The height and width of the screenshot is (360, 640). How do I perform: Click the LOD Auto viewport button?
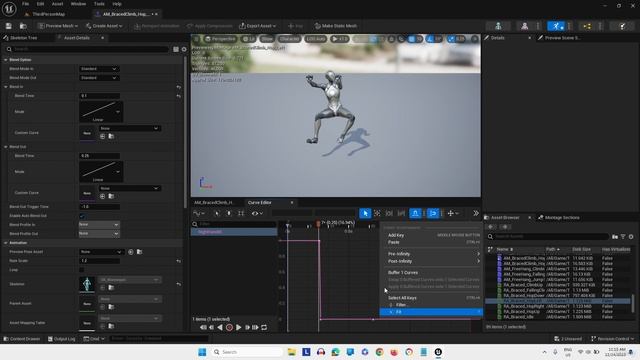coord(316,39)
